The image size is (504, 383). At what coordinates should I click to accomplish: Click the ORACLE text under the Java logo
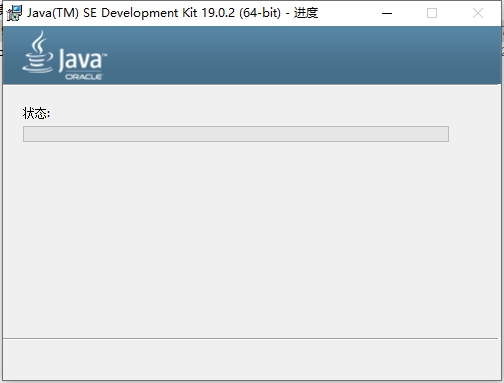(83, 77)
